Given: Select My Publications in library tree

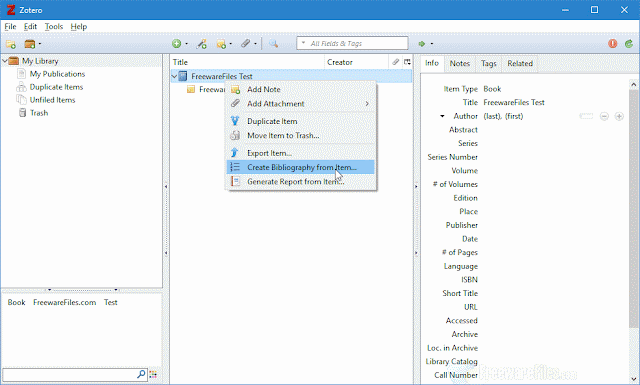Looking at the screenshot, I should [57, 74].
